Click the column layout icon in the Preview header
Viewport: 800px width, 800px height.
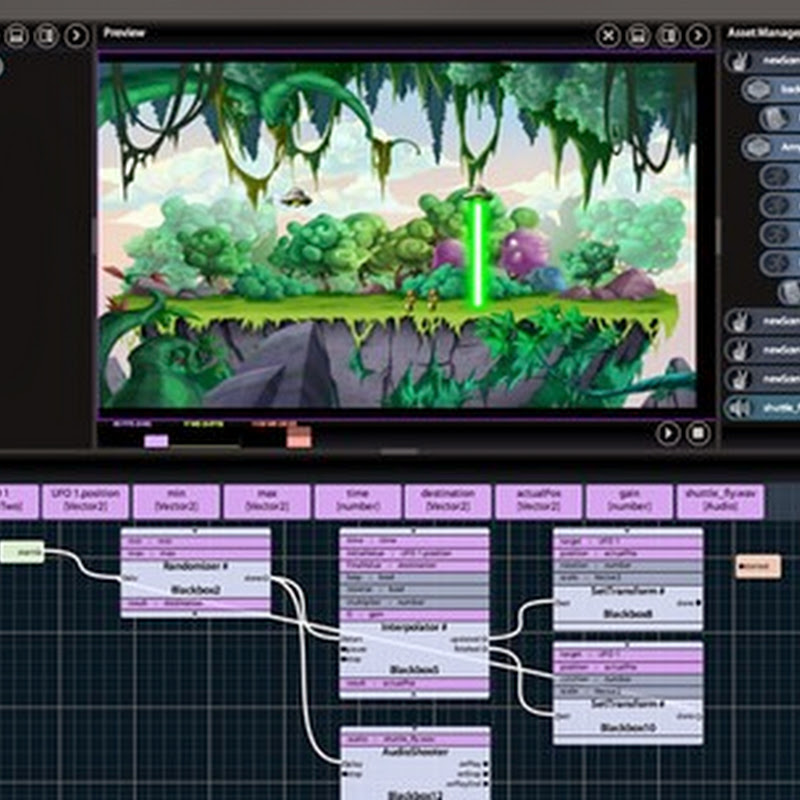click(668, 36)
